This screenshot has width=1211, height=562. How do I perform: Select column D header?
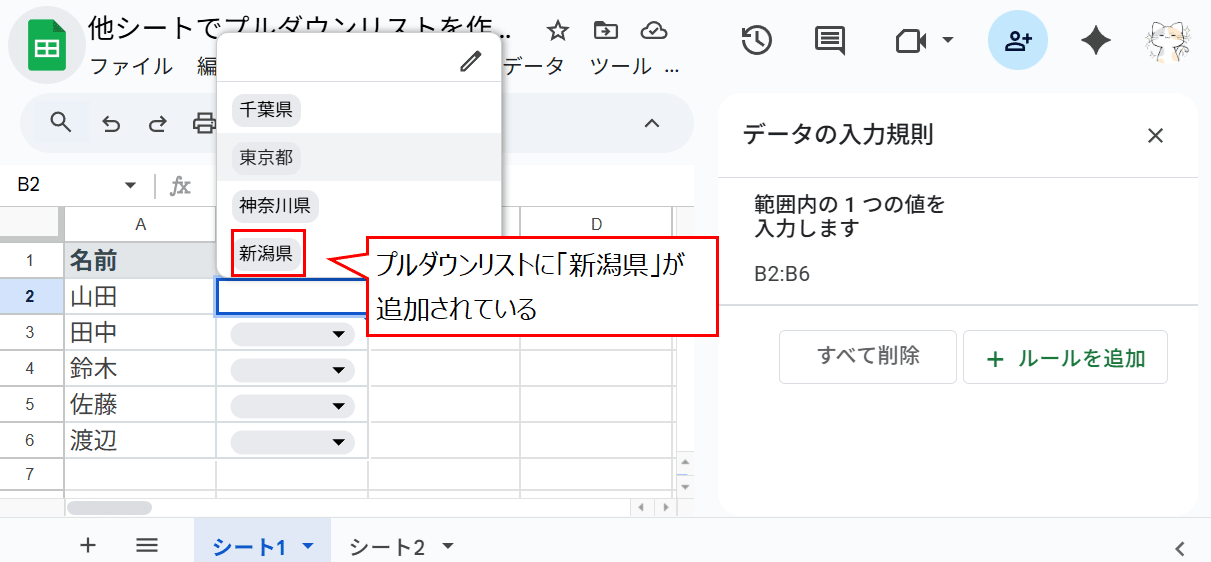[x=596, y=222]
